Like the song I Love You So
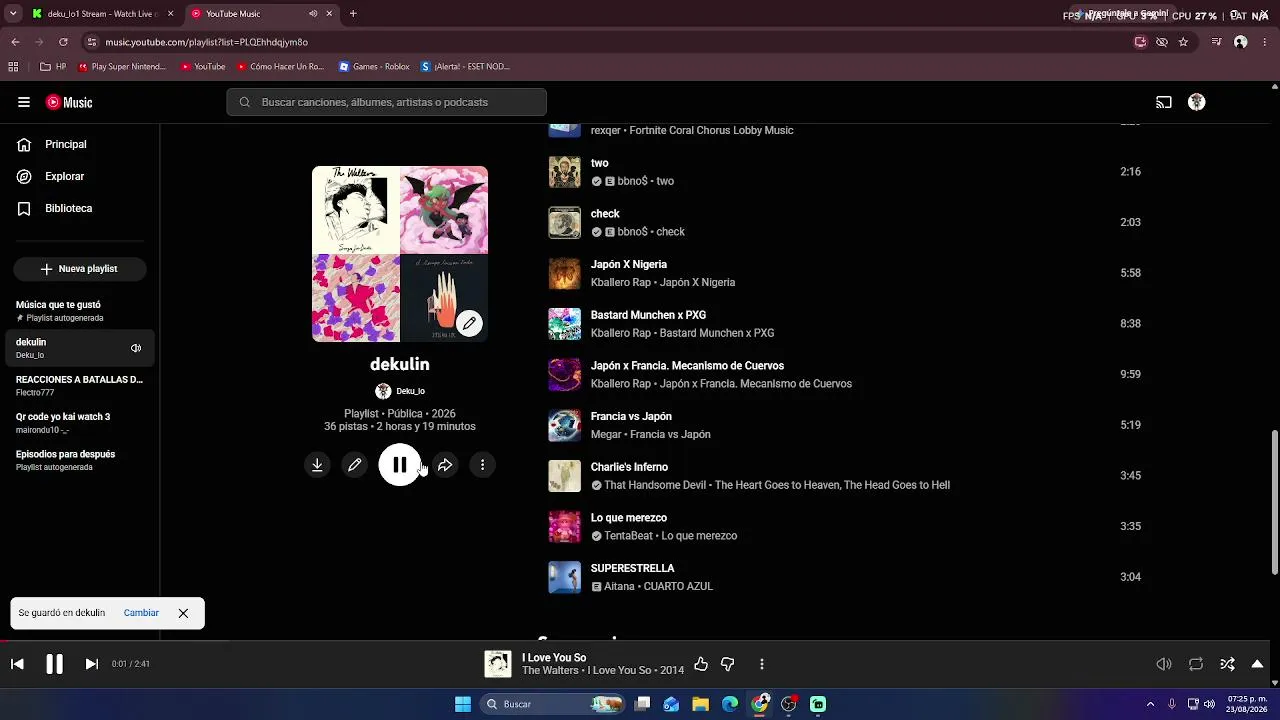1280x720 pixels. coord(701,664)
